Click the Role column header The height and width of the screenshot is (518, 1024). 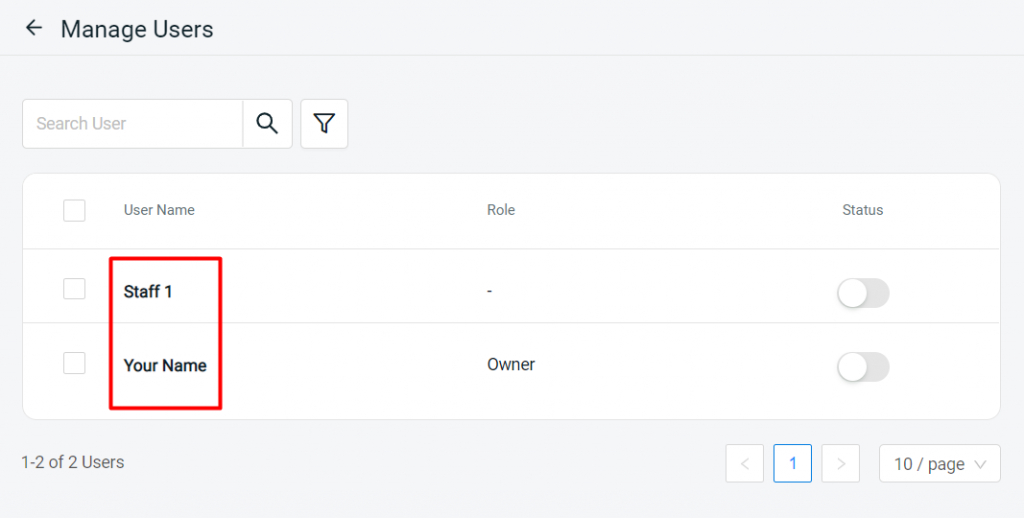click(501, 210)
